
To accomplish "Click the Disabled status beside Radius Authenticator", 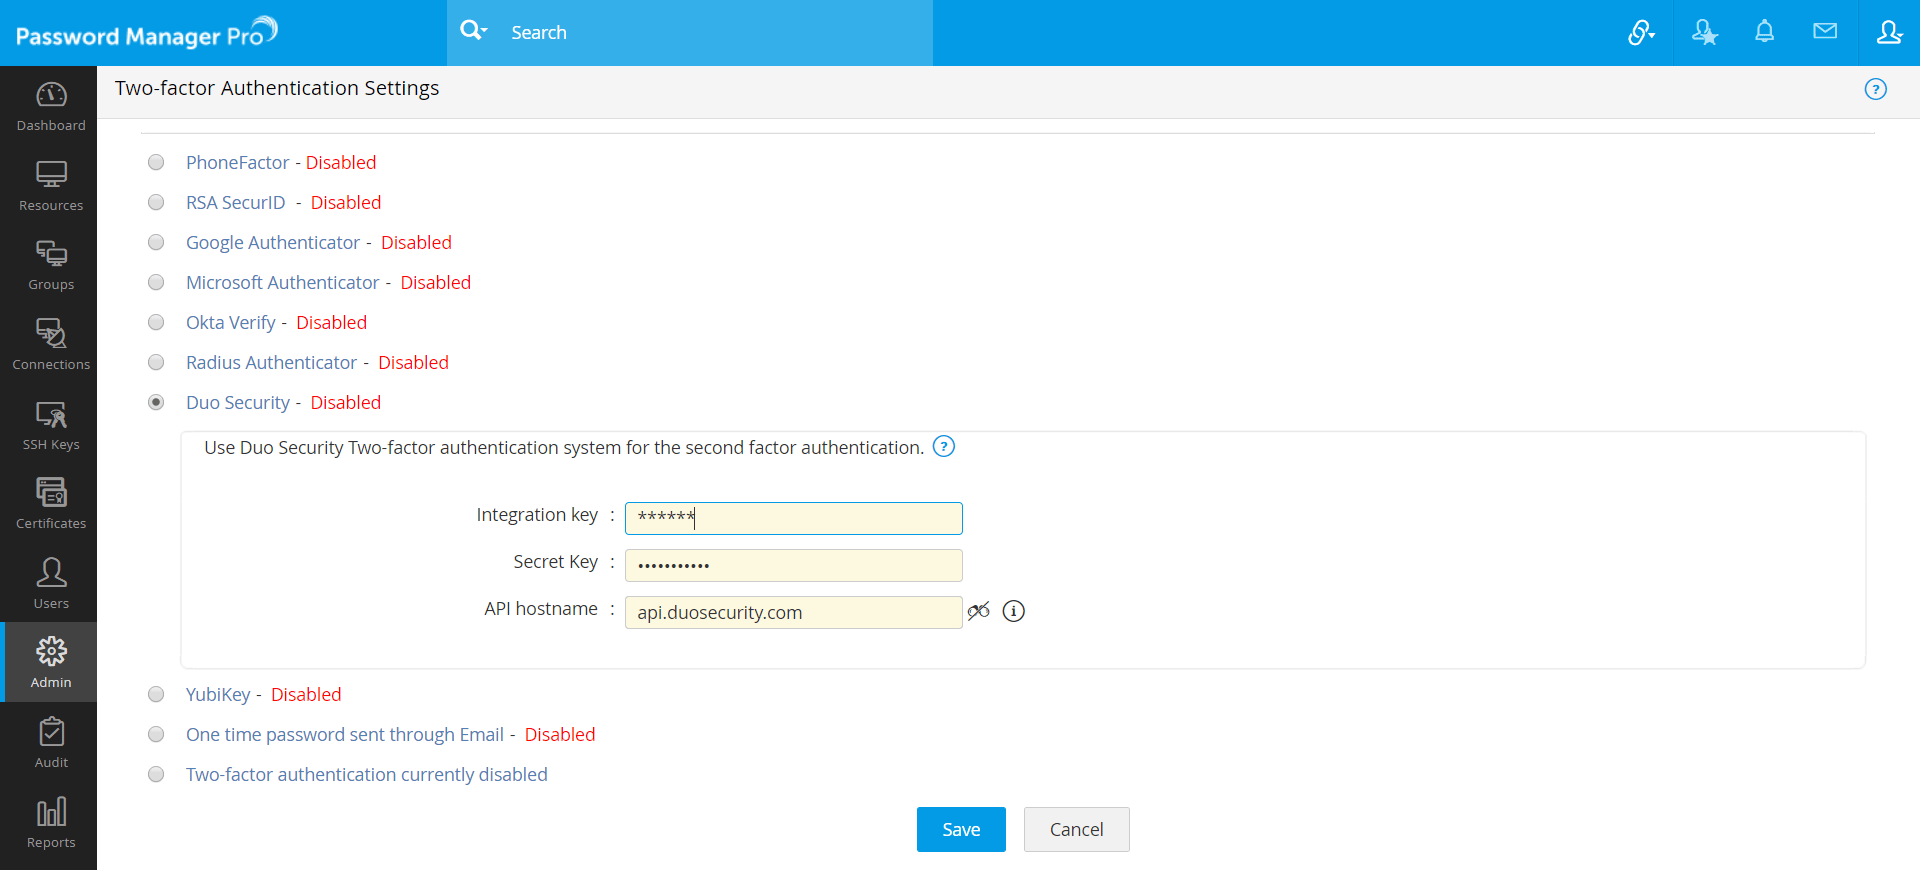I will pos(413,362).
